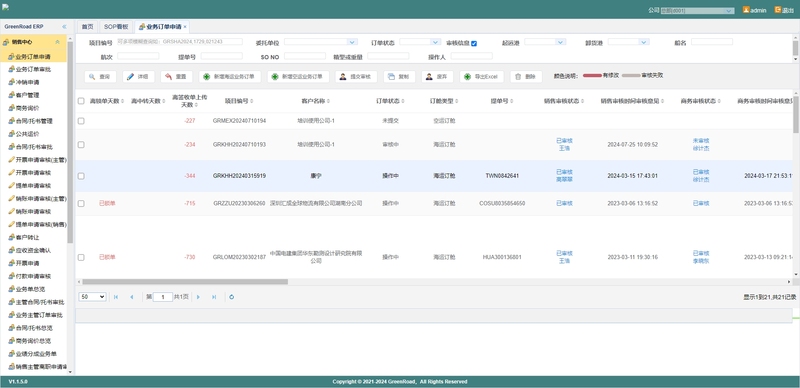Click the 查询 search button
The width and height of the screenshot is (800, 388).
pyautogui.click(x=100, y=77)
